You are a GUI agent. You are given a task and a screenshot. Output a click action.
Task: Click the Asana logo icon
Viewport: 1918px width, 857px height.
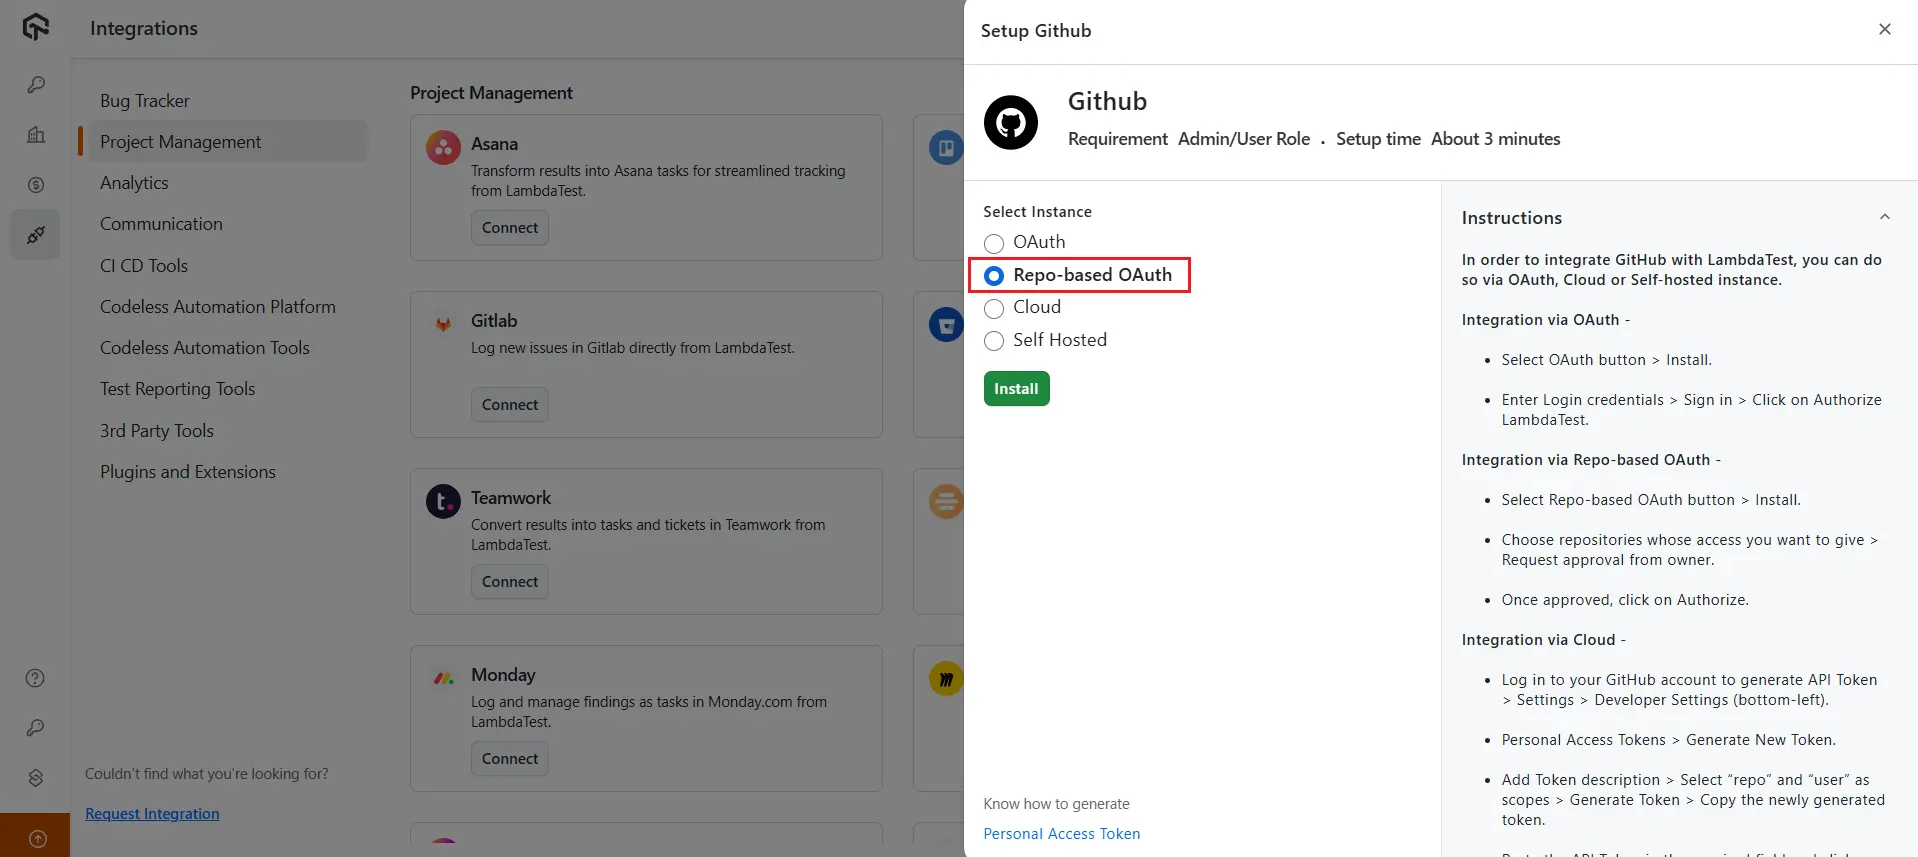(443, 148)
